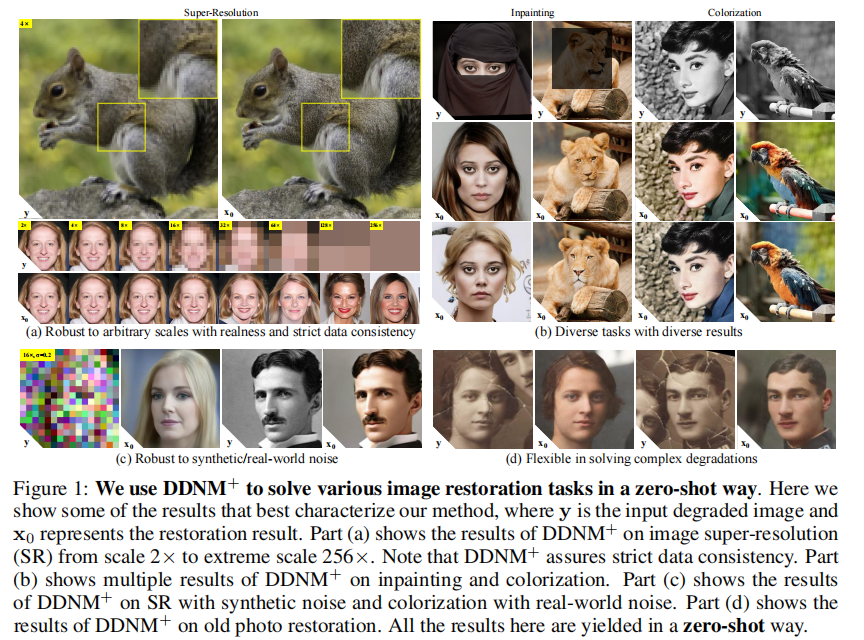Open the cracked old photo of woman
This screenshot has height=640, width=864.
coord(483,399)
